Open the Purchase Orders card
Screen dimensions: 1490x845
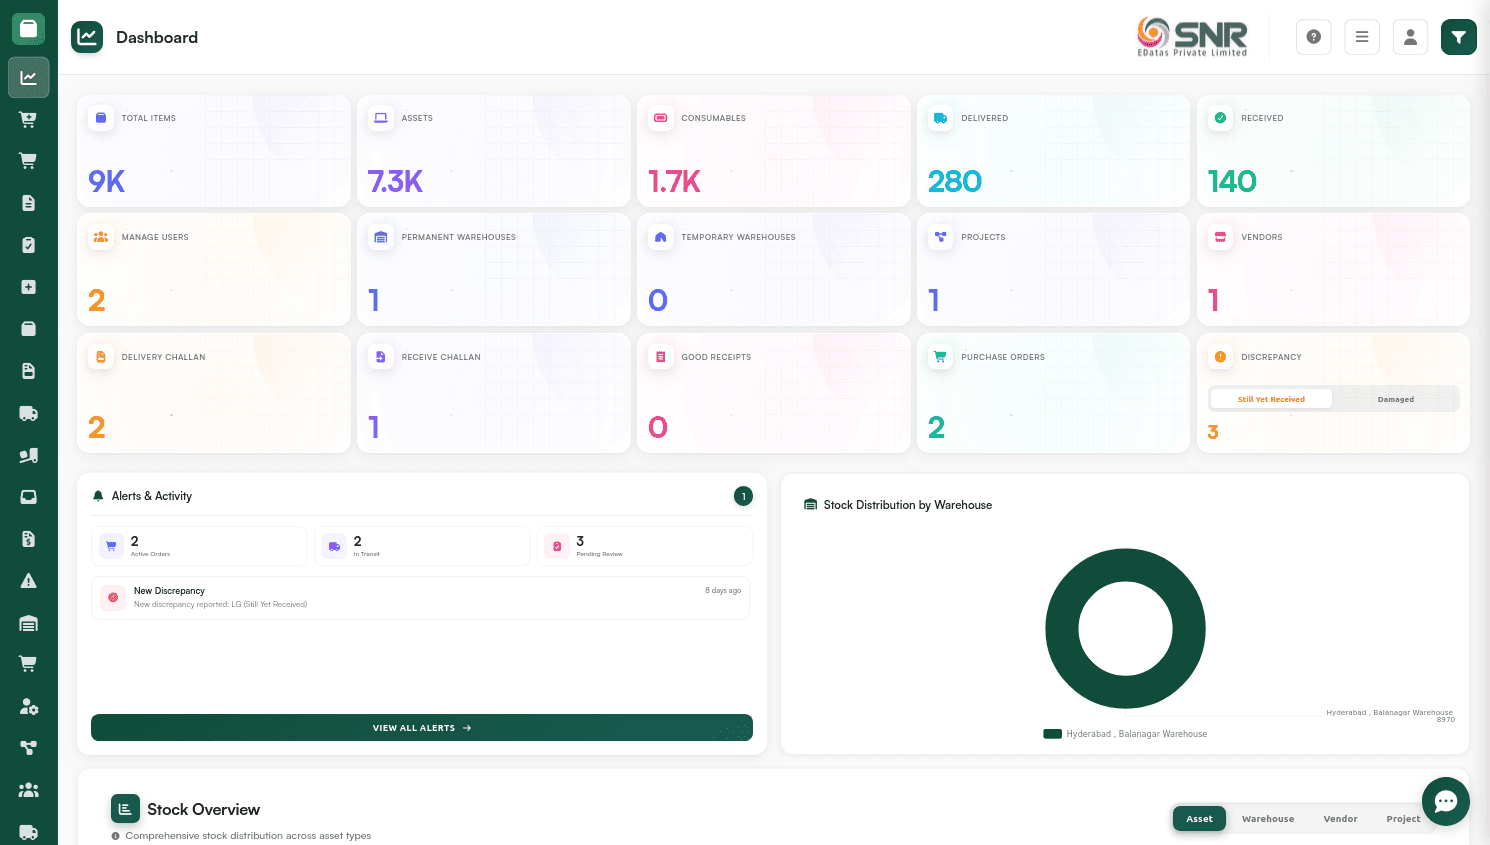(x=1052, y=393)
